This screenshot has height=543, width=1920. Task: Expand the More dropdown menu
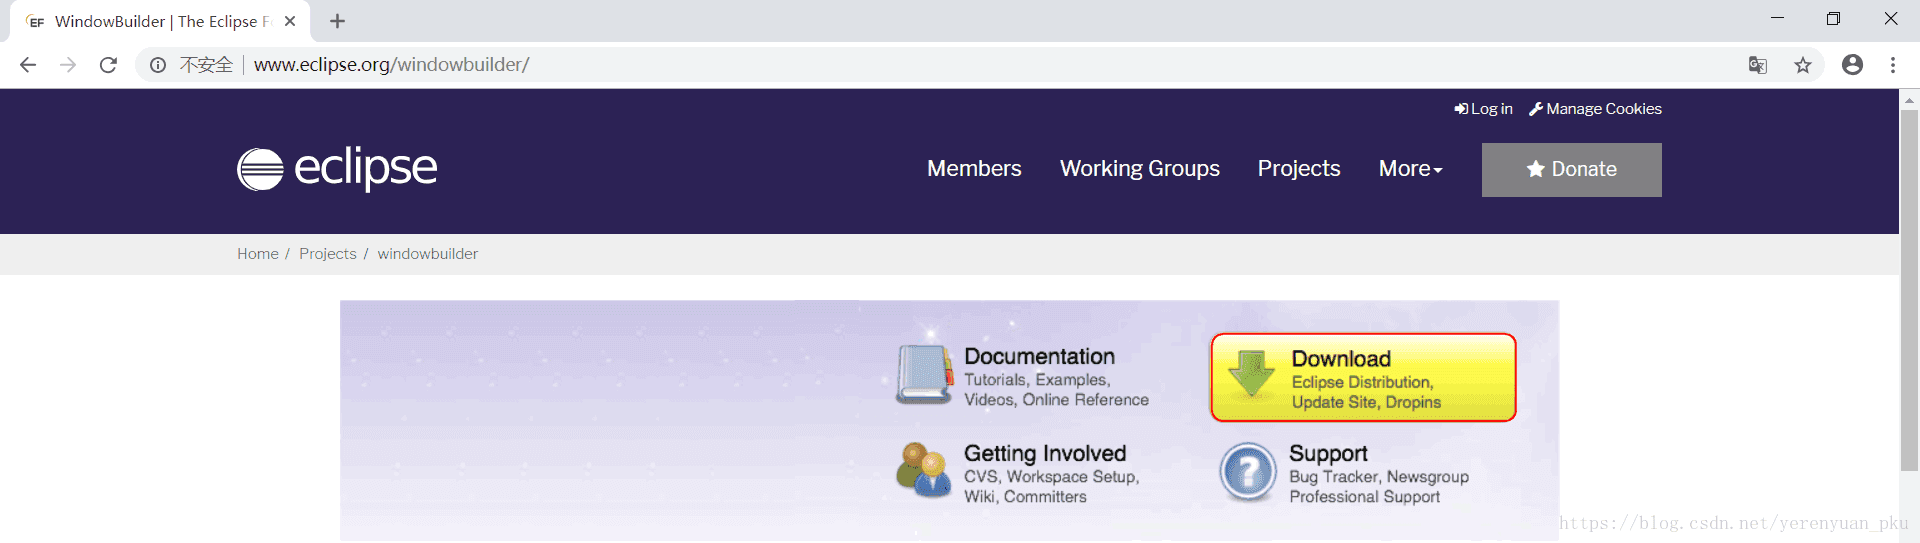point(1411,169)
